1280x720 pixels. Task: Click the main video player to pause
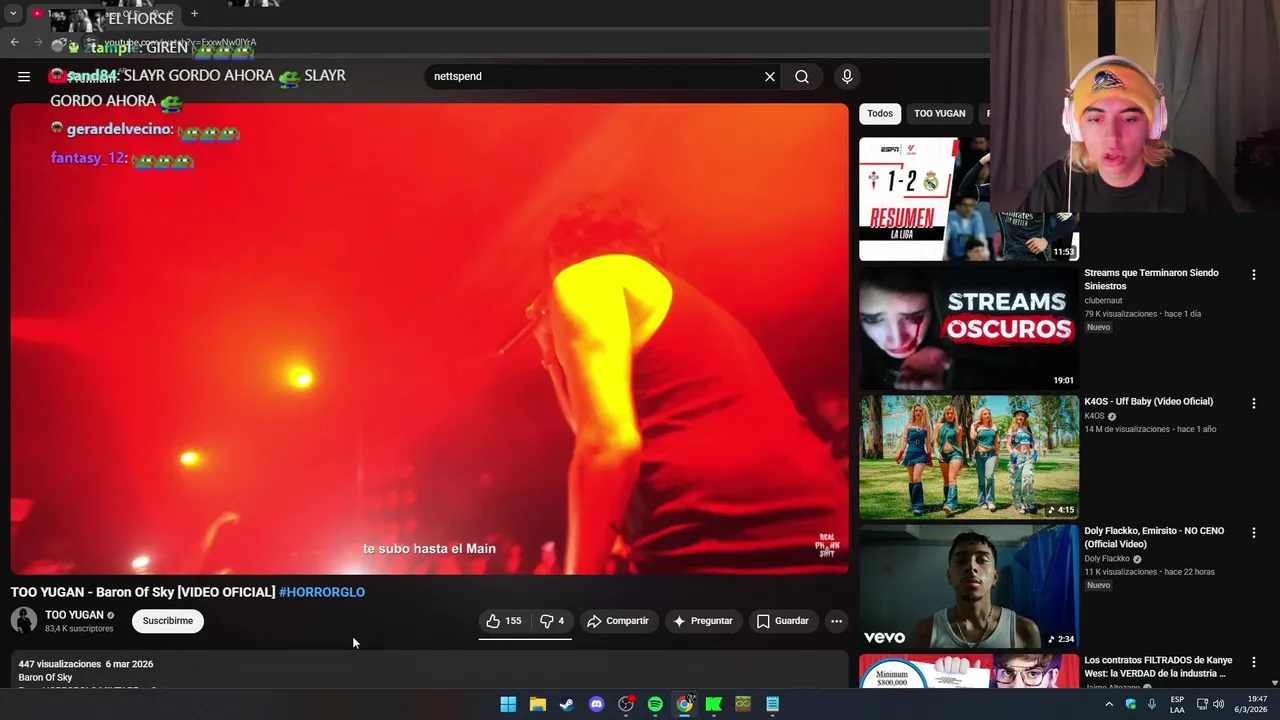coord(429,338)
